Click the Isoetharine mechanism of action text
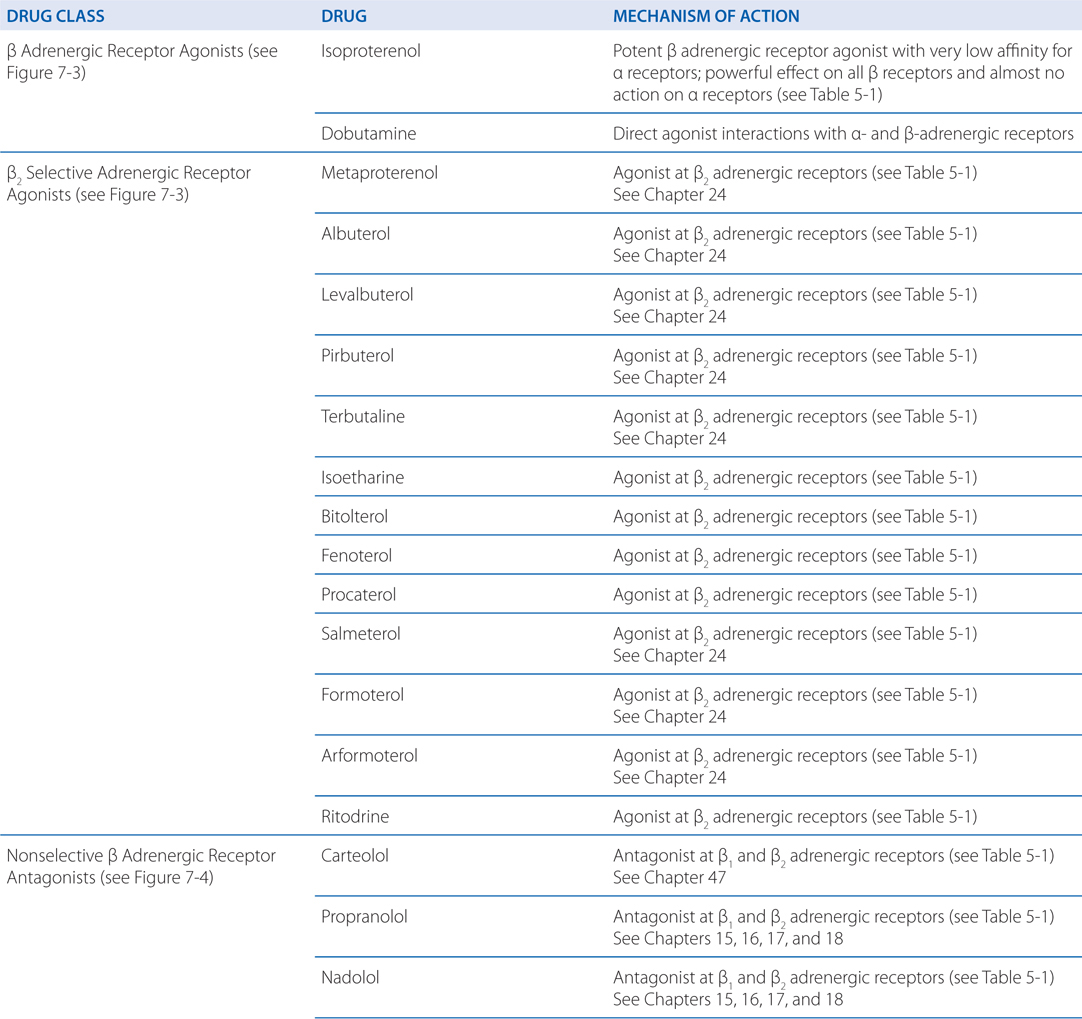 coord(794,478)
